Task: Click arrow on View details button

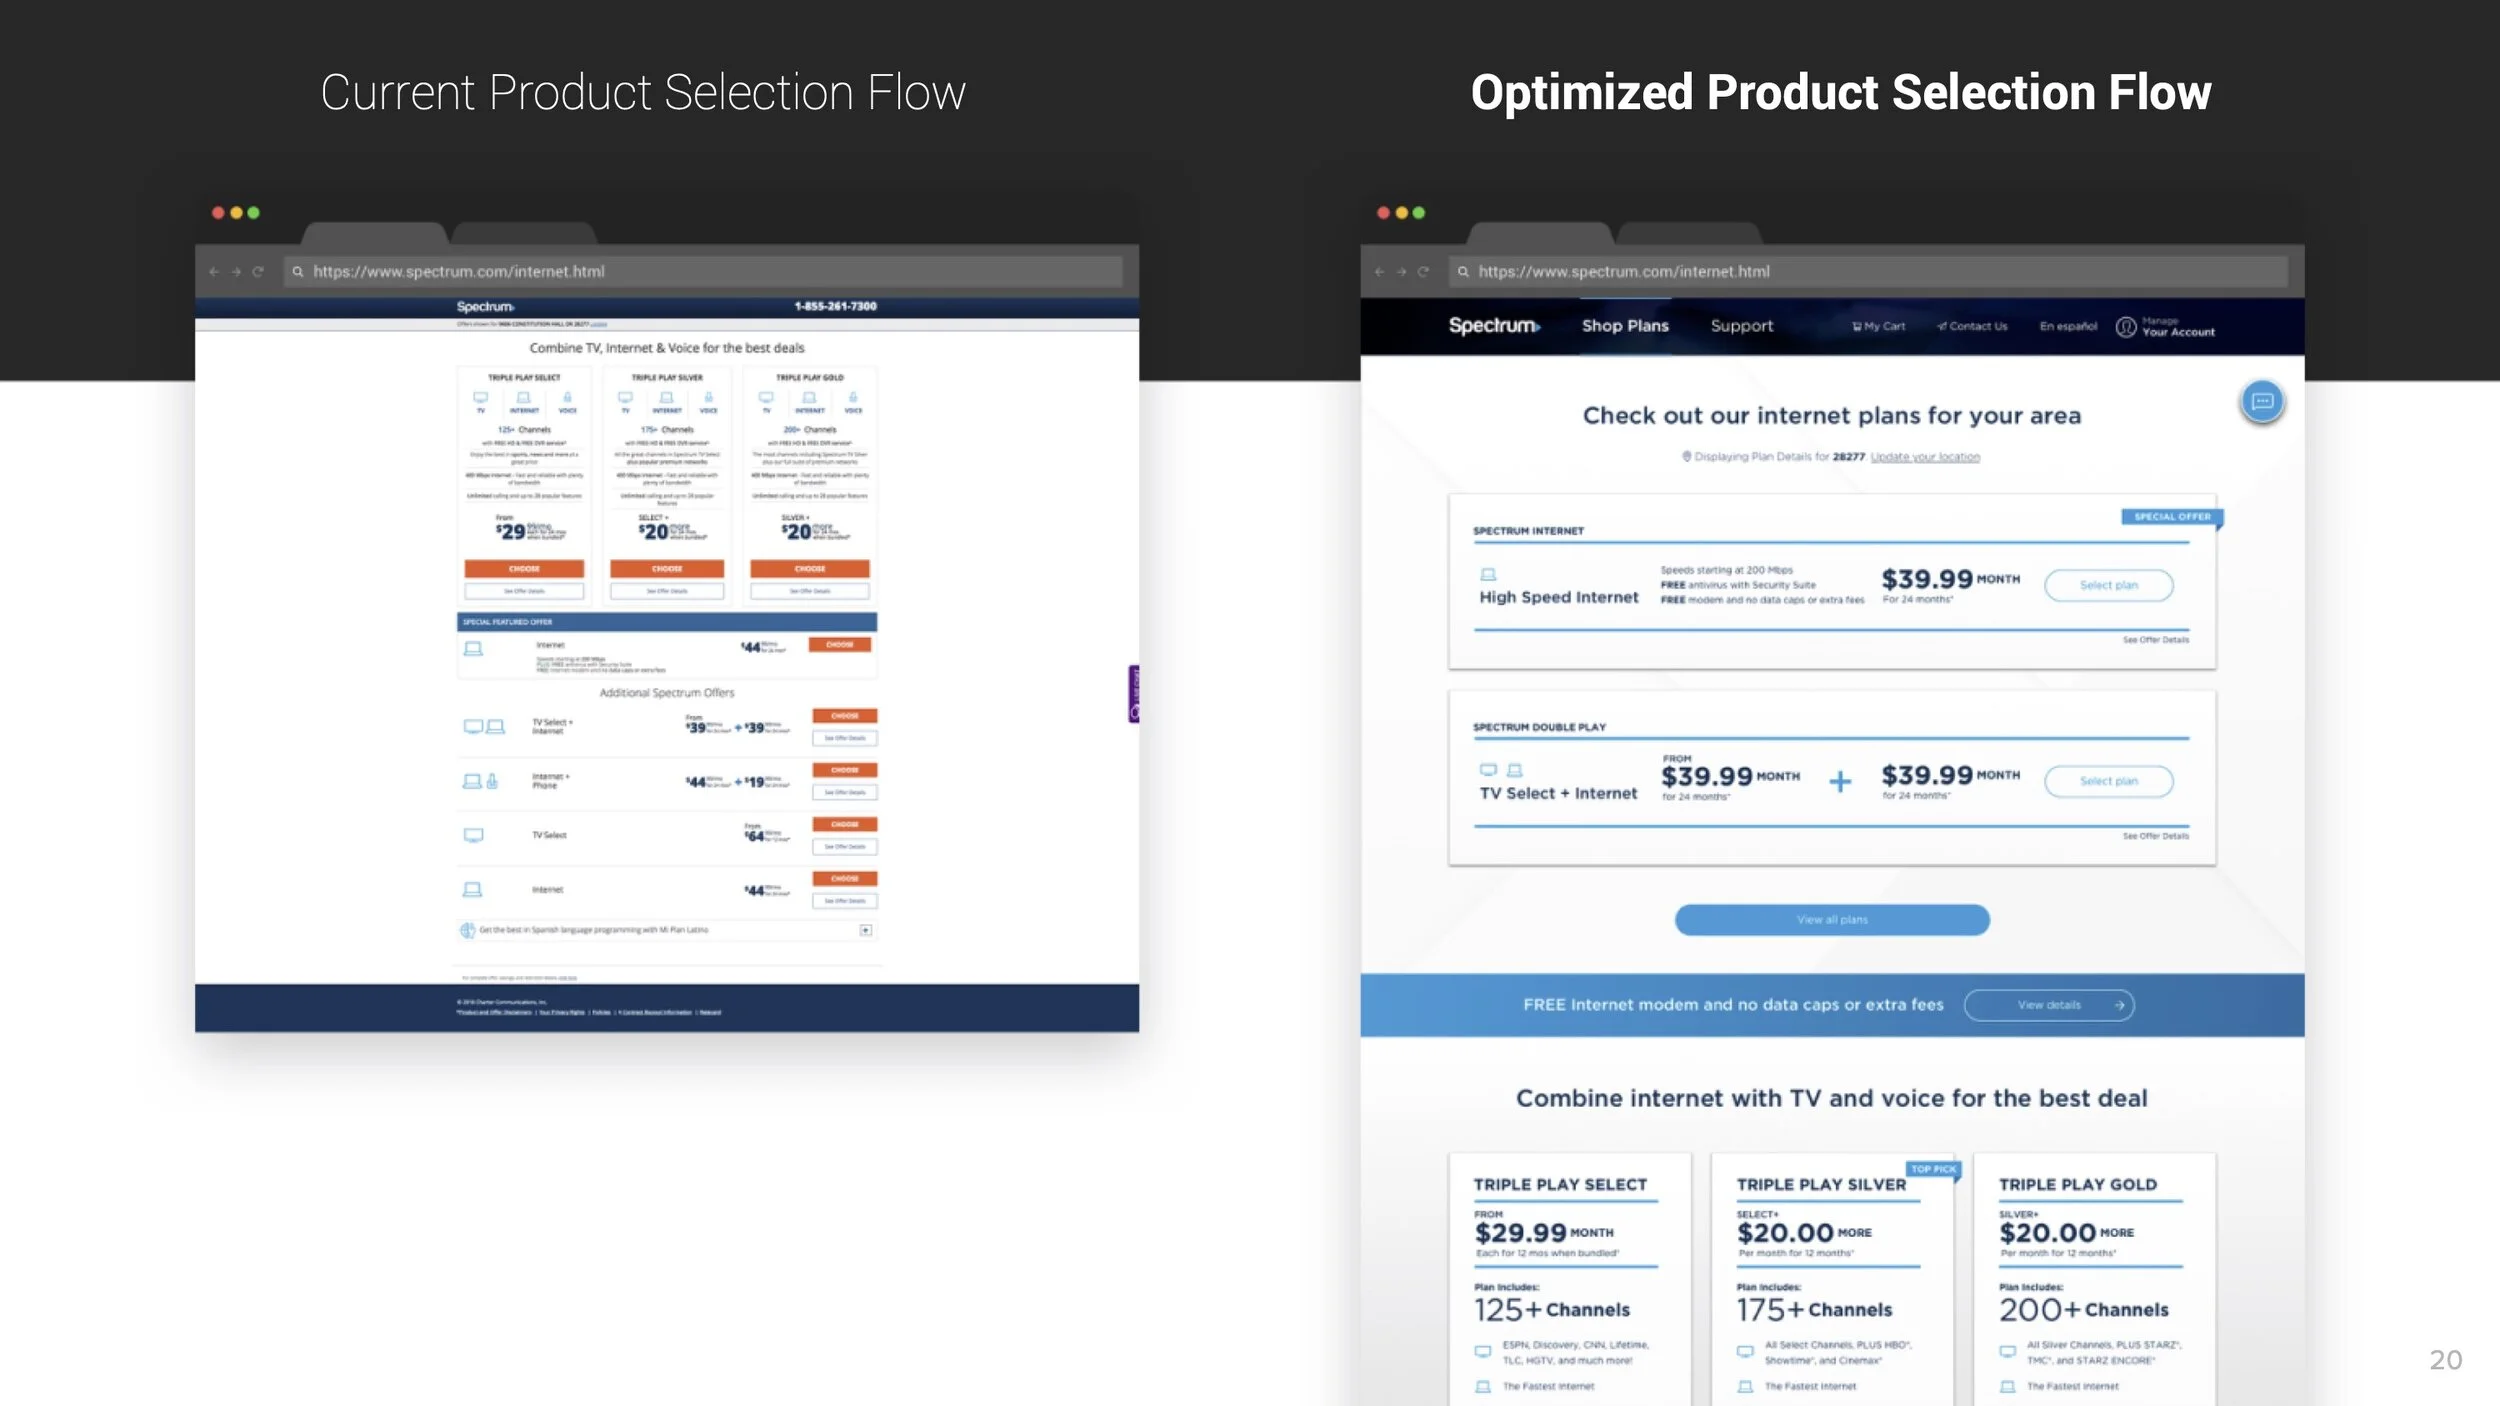Action: 2119,1005
